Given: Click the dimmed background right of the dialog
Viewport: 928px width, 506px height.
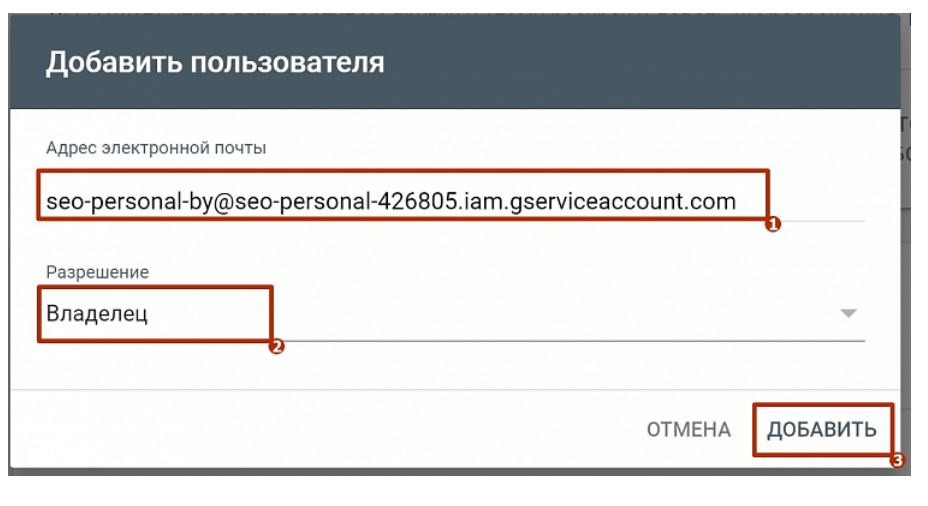Looking at the screenshot, I should coord(912,250).
